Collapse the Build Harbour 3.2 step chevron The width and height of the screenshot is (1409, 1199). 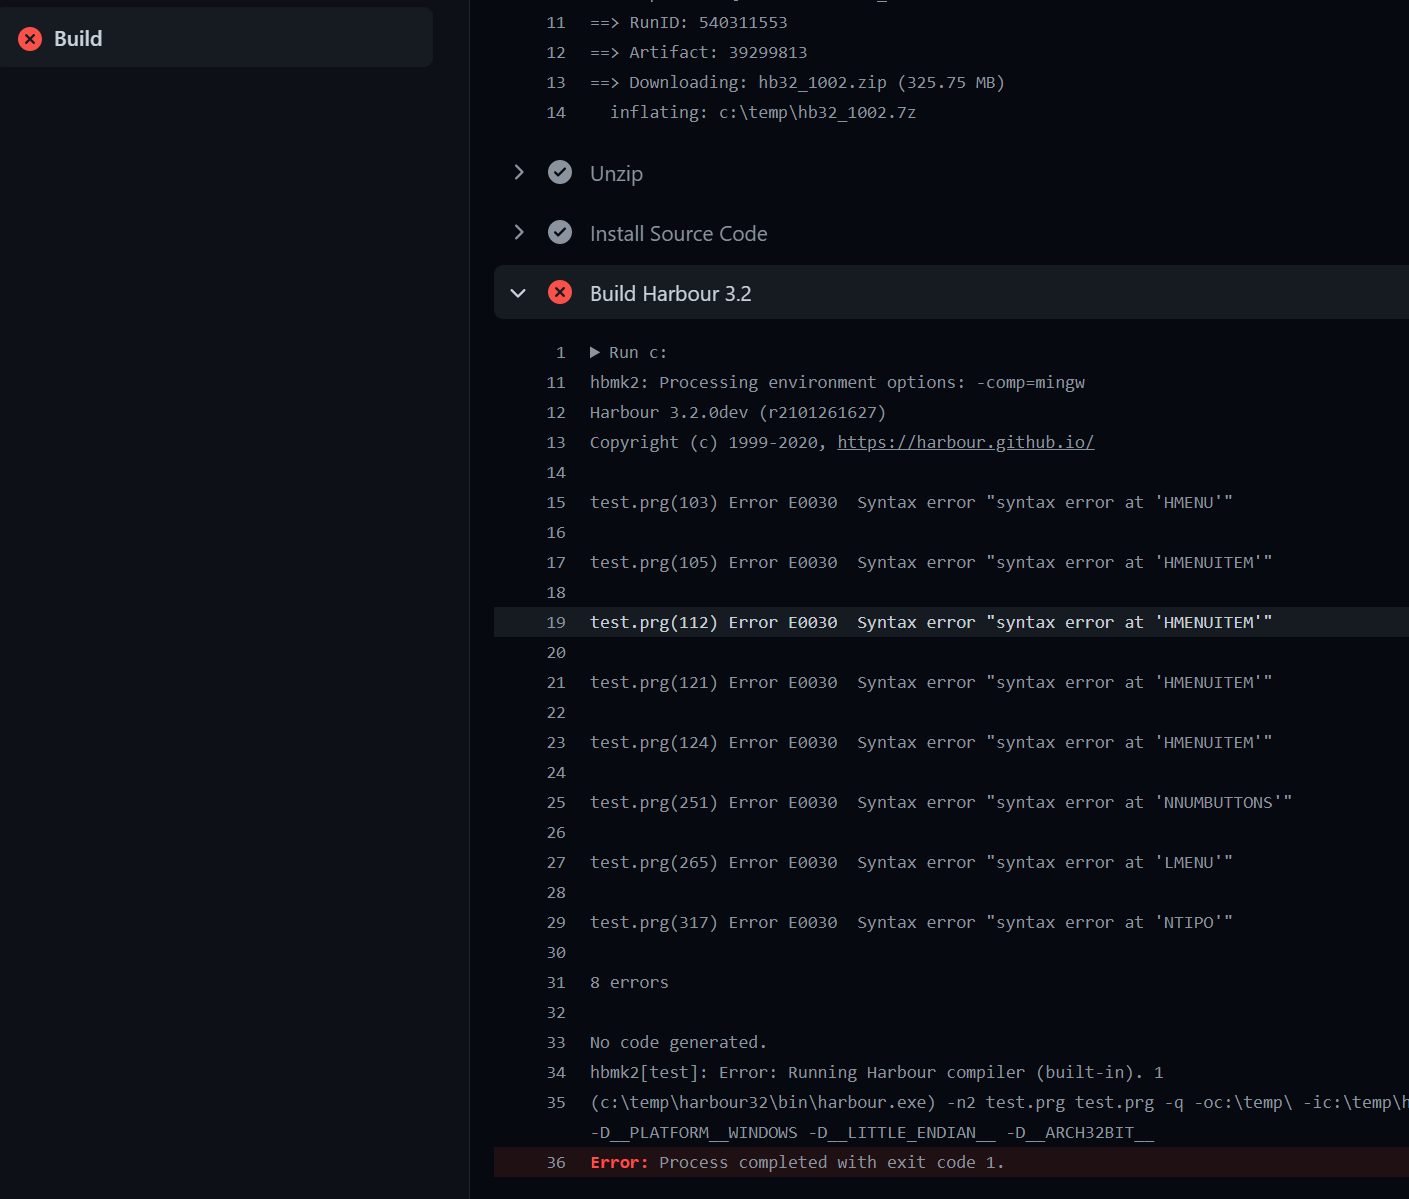point(518,293)
